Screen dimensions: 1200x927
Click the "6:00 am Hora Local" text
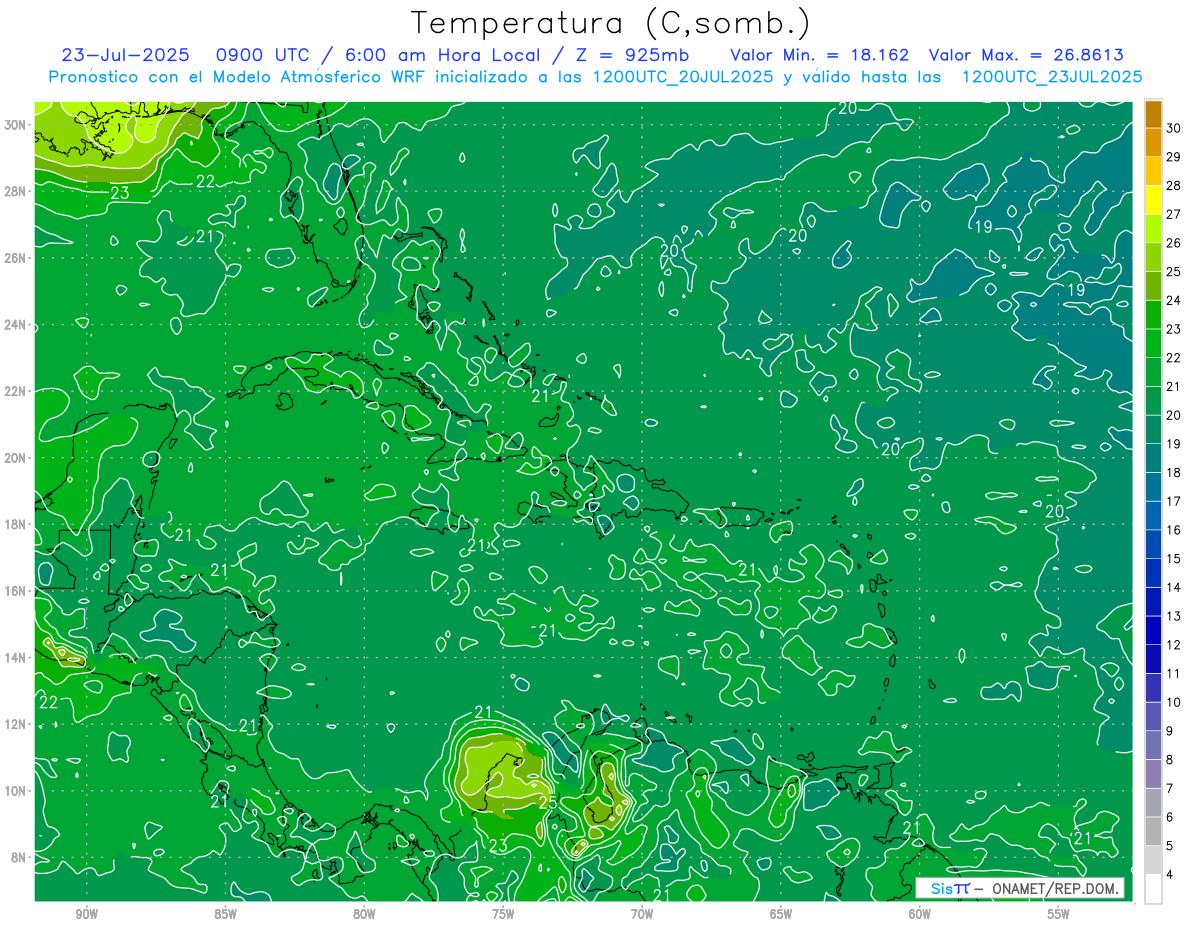click(x=441, y=55)
